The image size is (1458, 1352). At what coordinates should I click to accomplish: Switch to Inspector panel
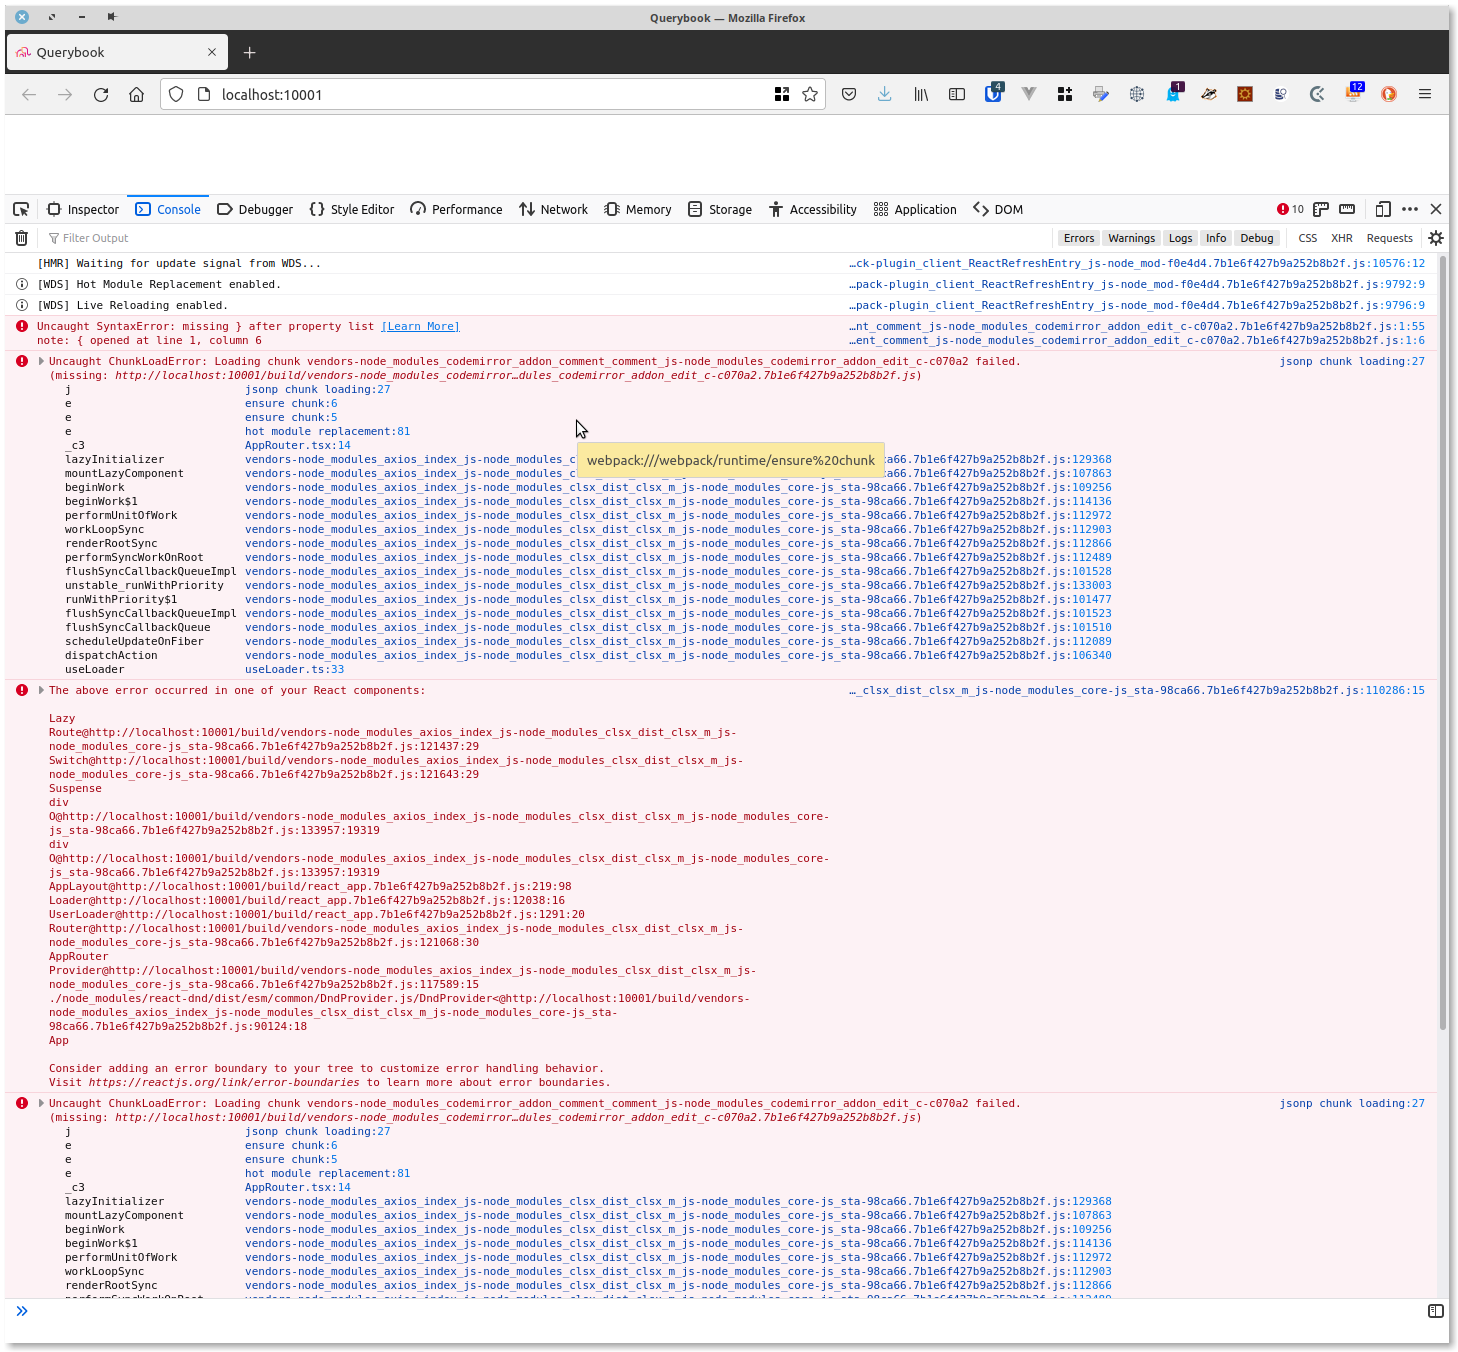tap(83, 209)
